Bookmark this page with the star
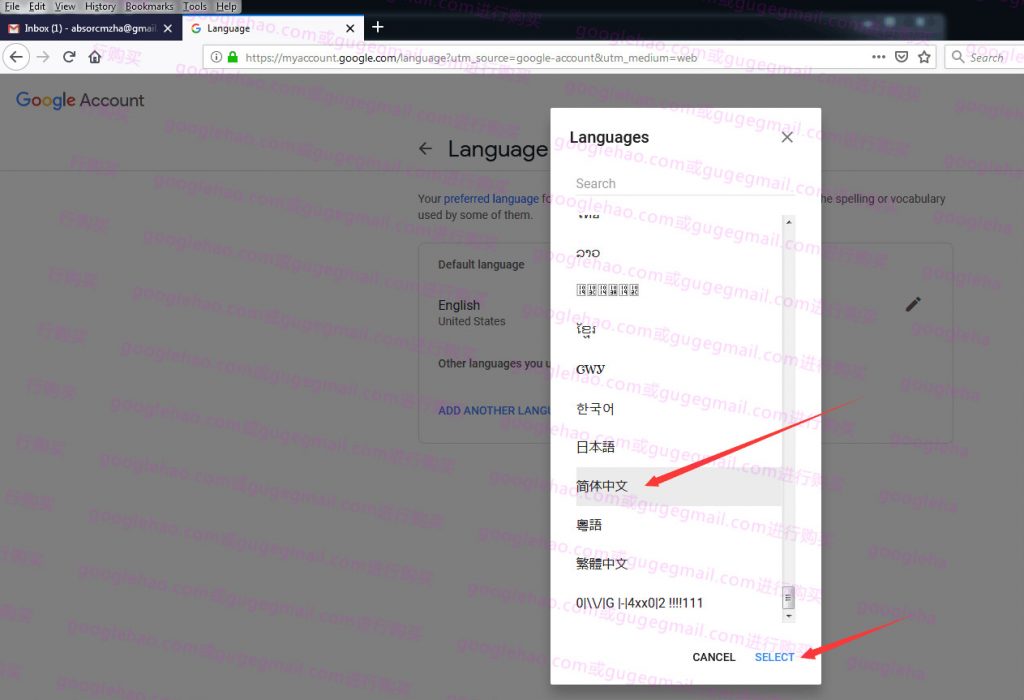The height and width of the screenshot is (700, 1024). [924, 57]
